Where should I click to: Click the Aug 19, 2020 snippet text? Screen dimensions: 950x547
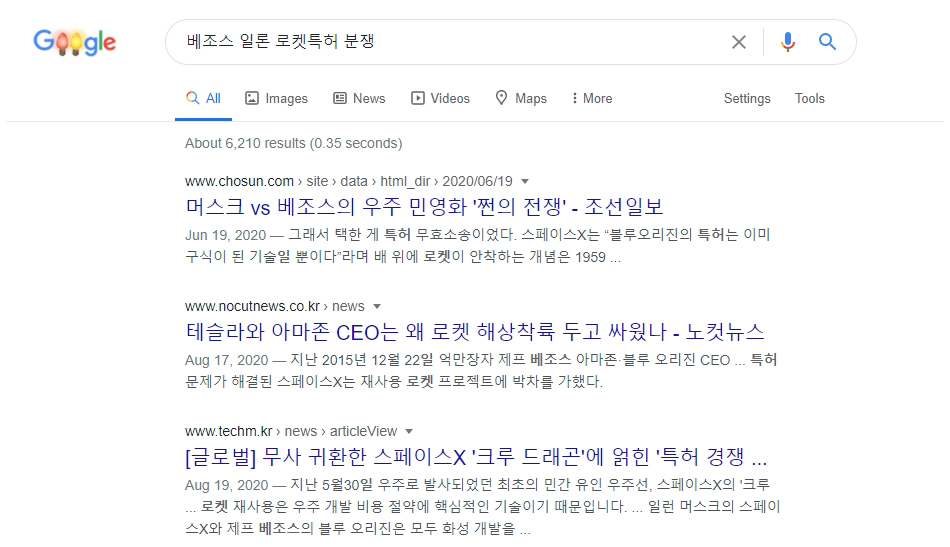pyautogui.click(x=482, y=506)
